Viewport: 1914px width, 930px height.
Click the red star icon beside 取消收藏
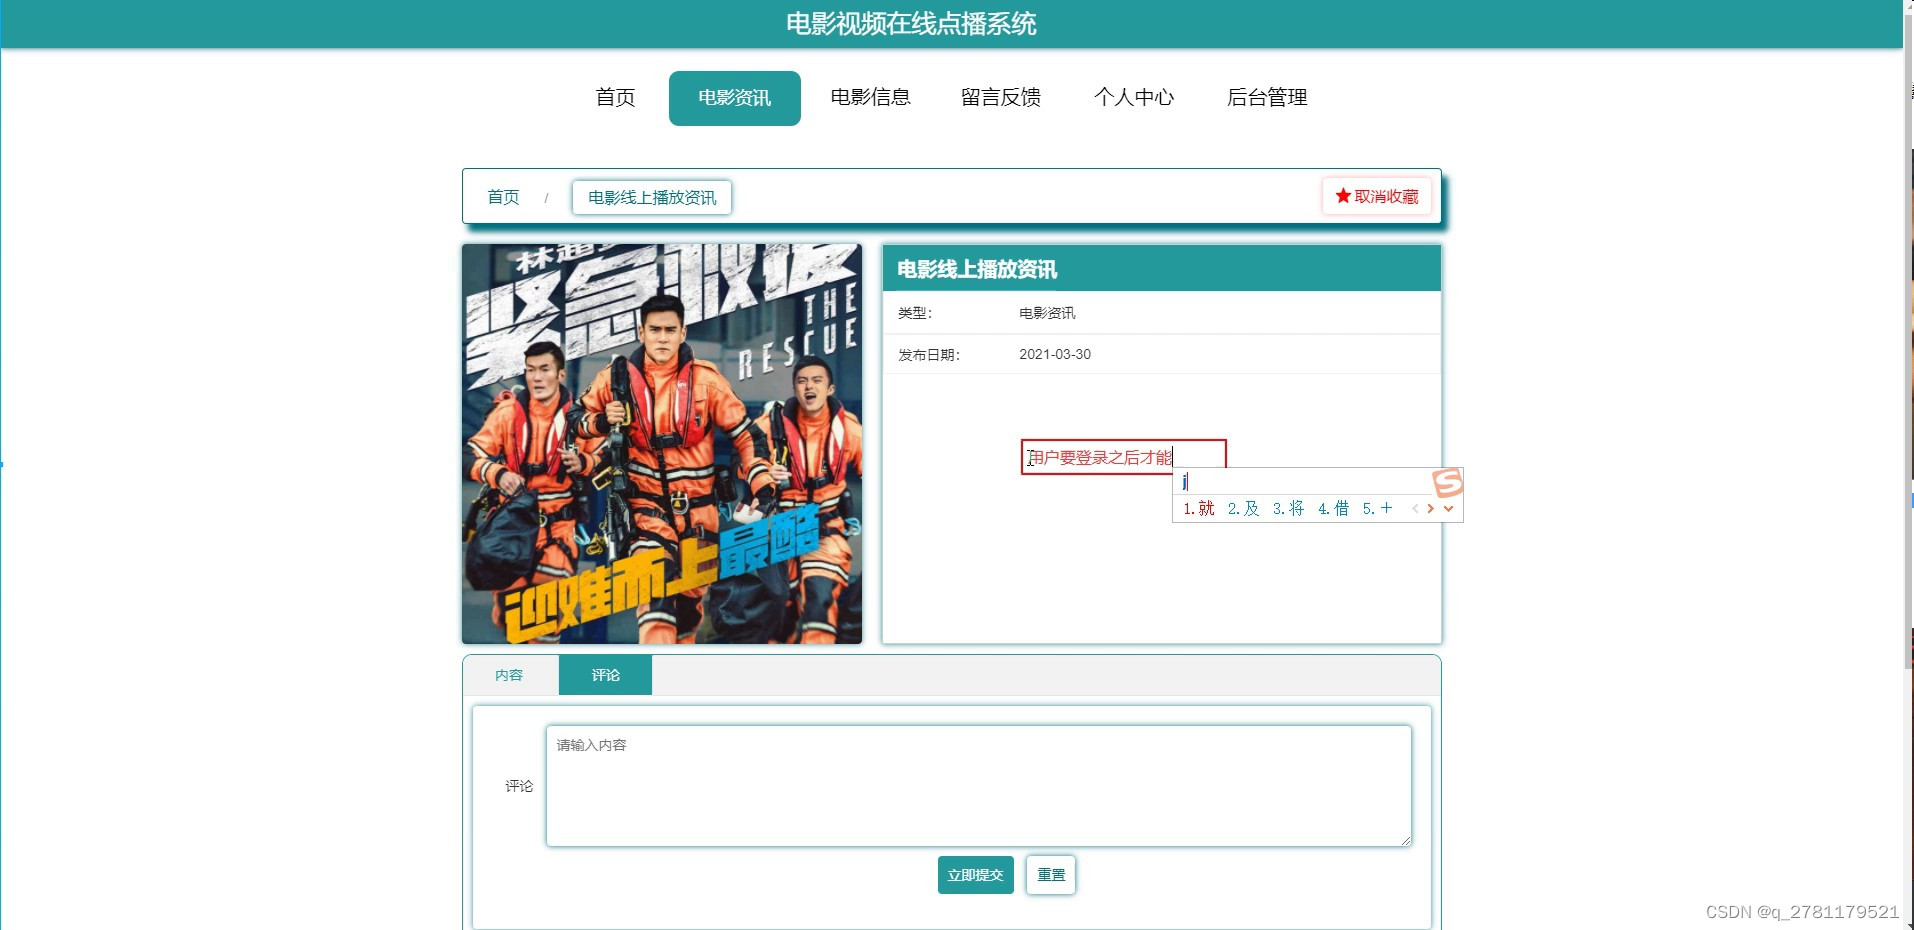[x=1341, y=197]
